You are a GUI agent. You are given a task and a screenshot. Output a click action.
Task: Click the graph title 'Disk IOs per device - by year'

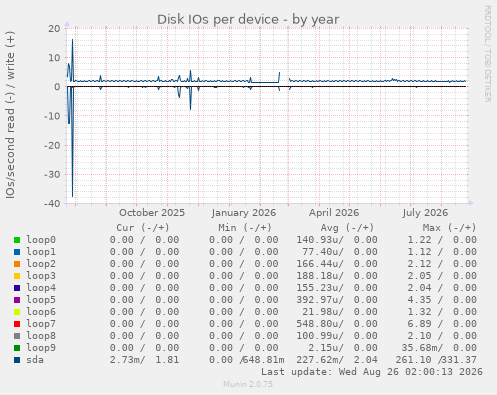tap(248, 19)
